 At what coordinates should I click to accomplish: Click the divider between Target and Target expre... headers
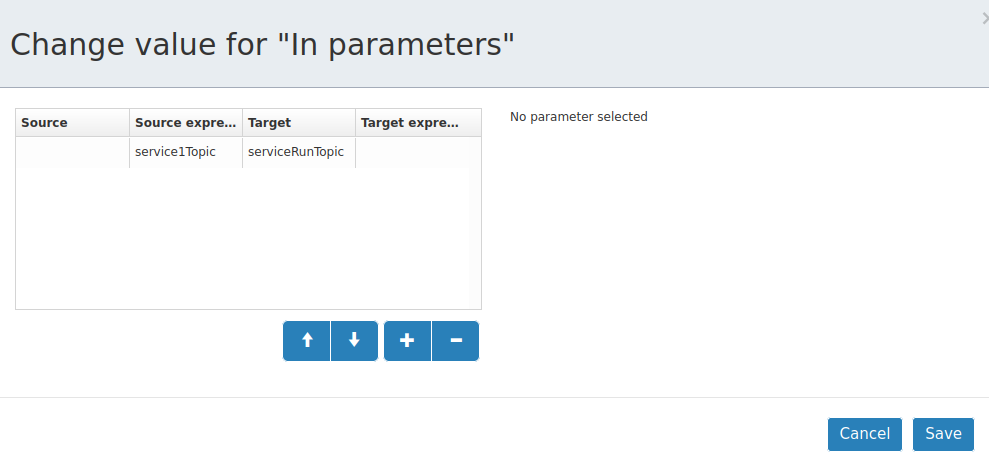[x=355, y=122]
